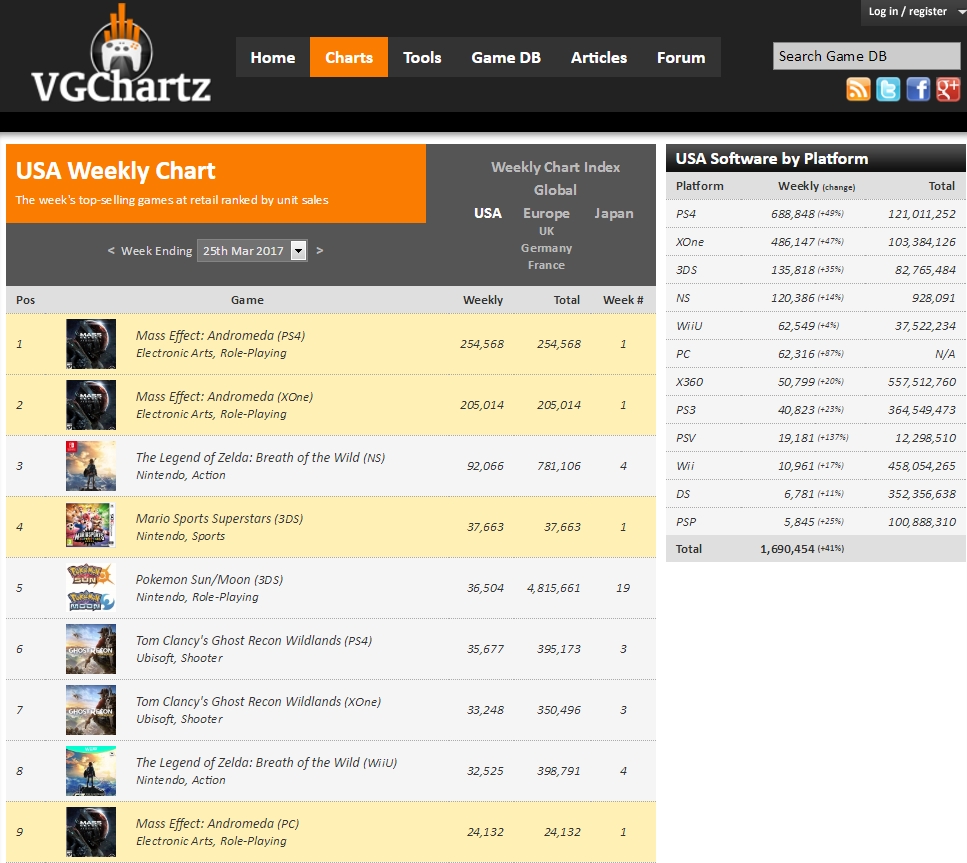Click XOne in the platform table
Screen dimensions: 967x863
689,242
